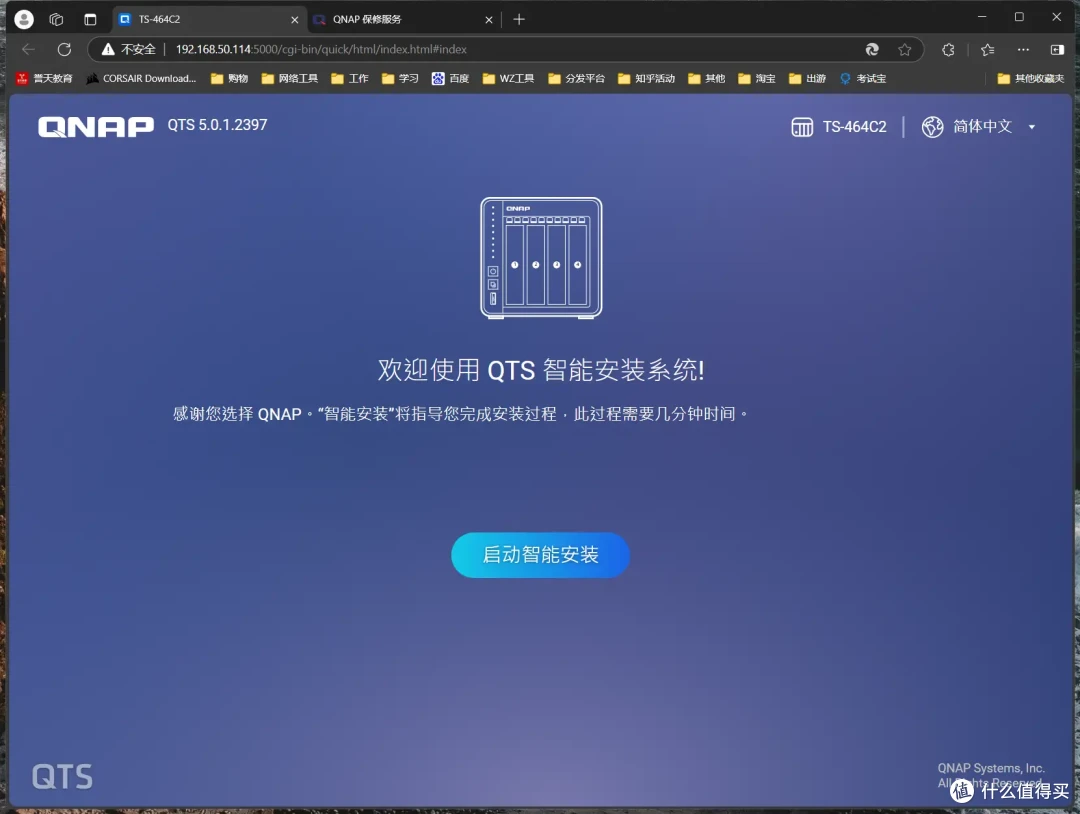1080x814 pixels.
Task: Click the QNAP logo
Action: (96, 127)
